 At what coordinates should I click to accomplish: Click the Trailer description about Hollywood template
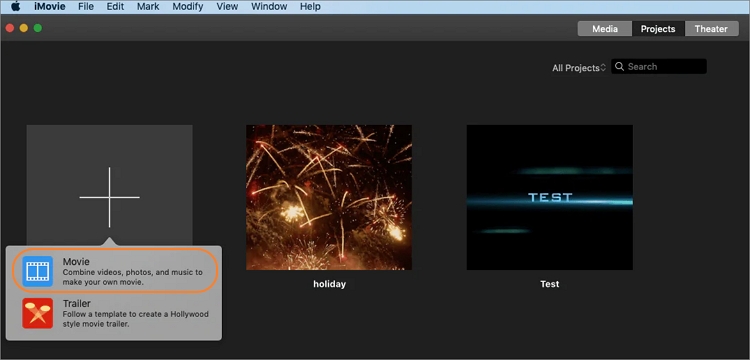tap(135, 319)
